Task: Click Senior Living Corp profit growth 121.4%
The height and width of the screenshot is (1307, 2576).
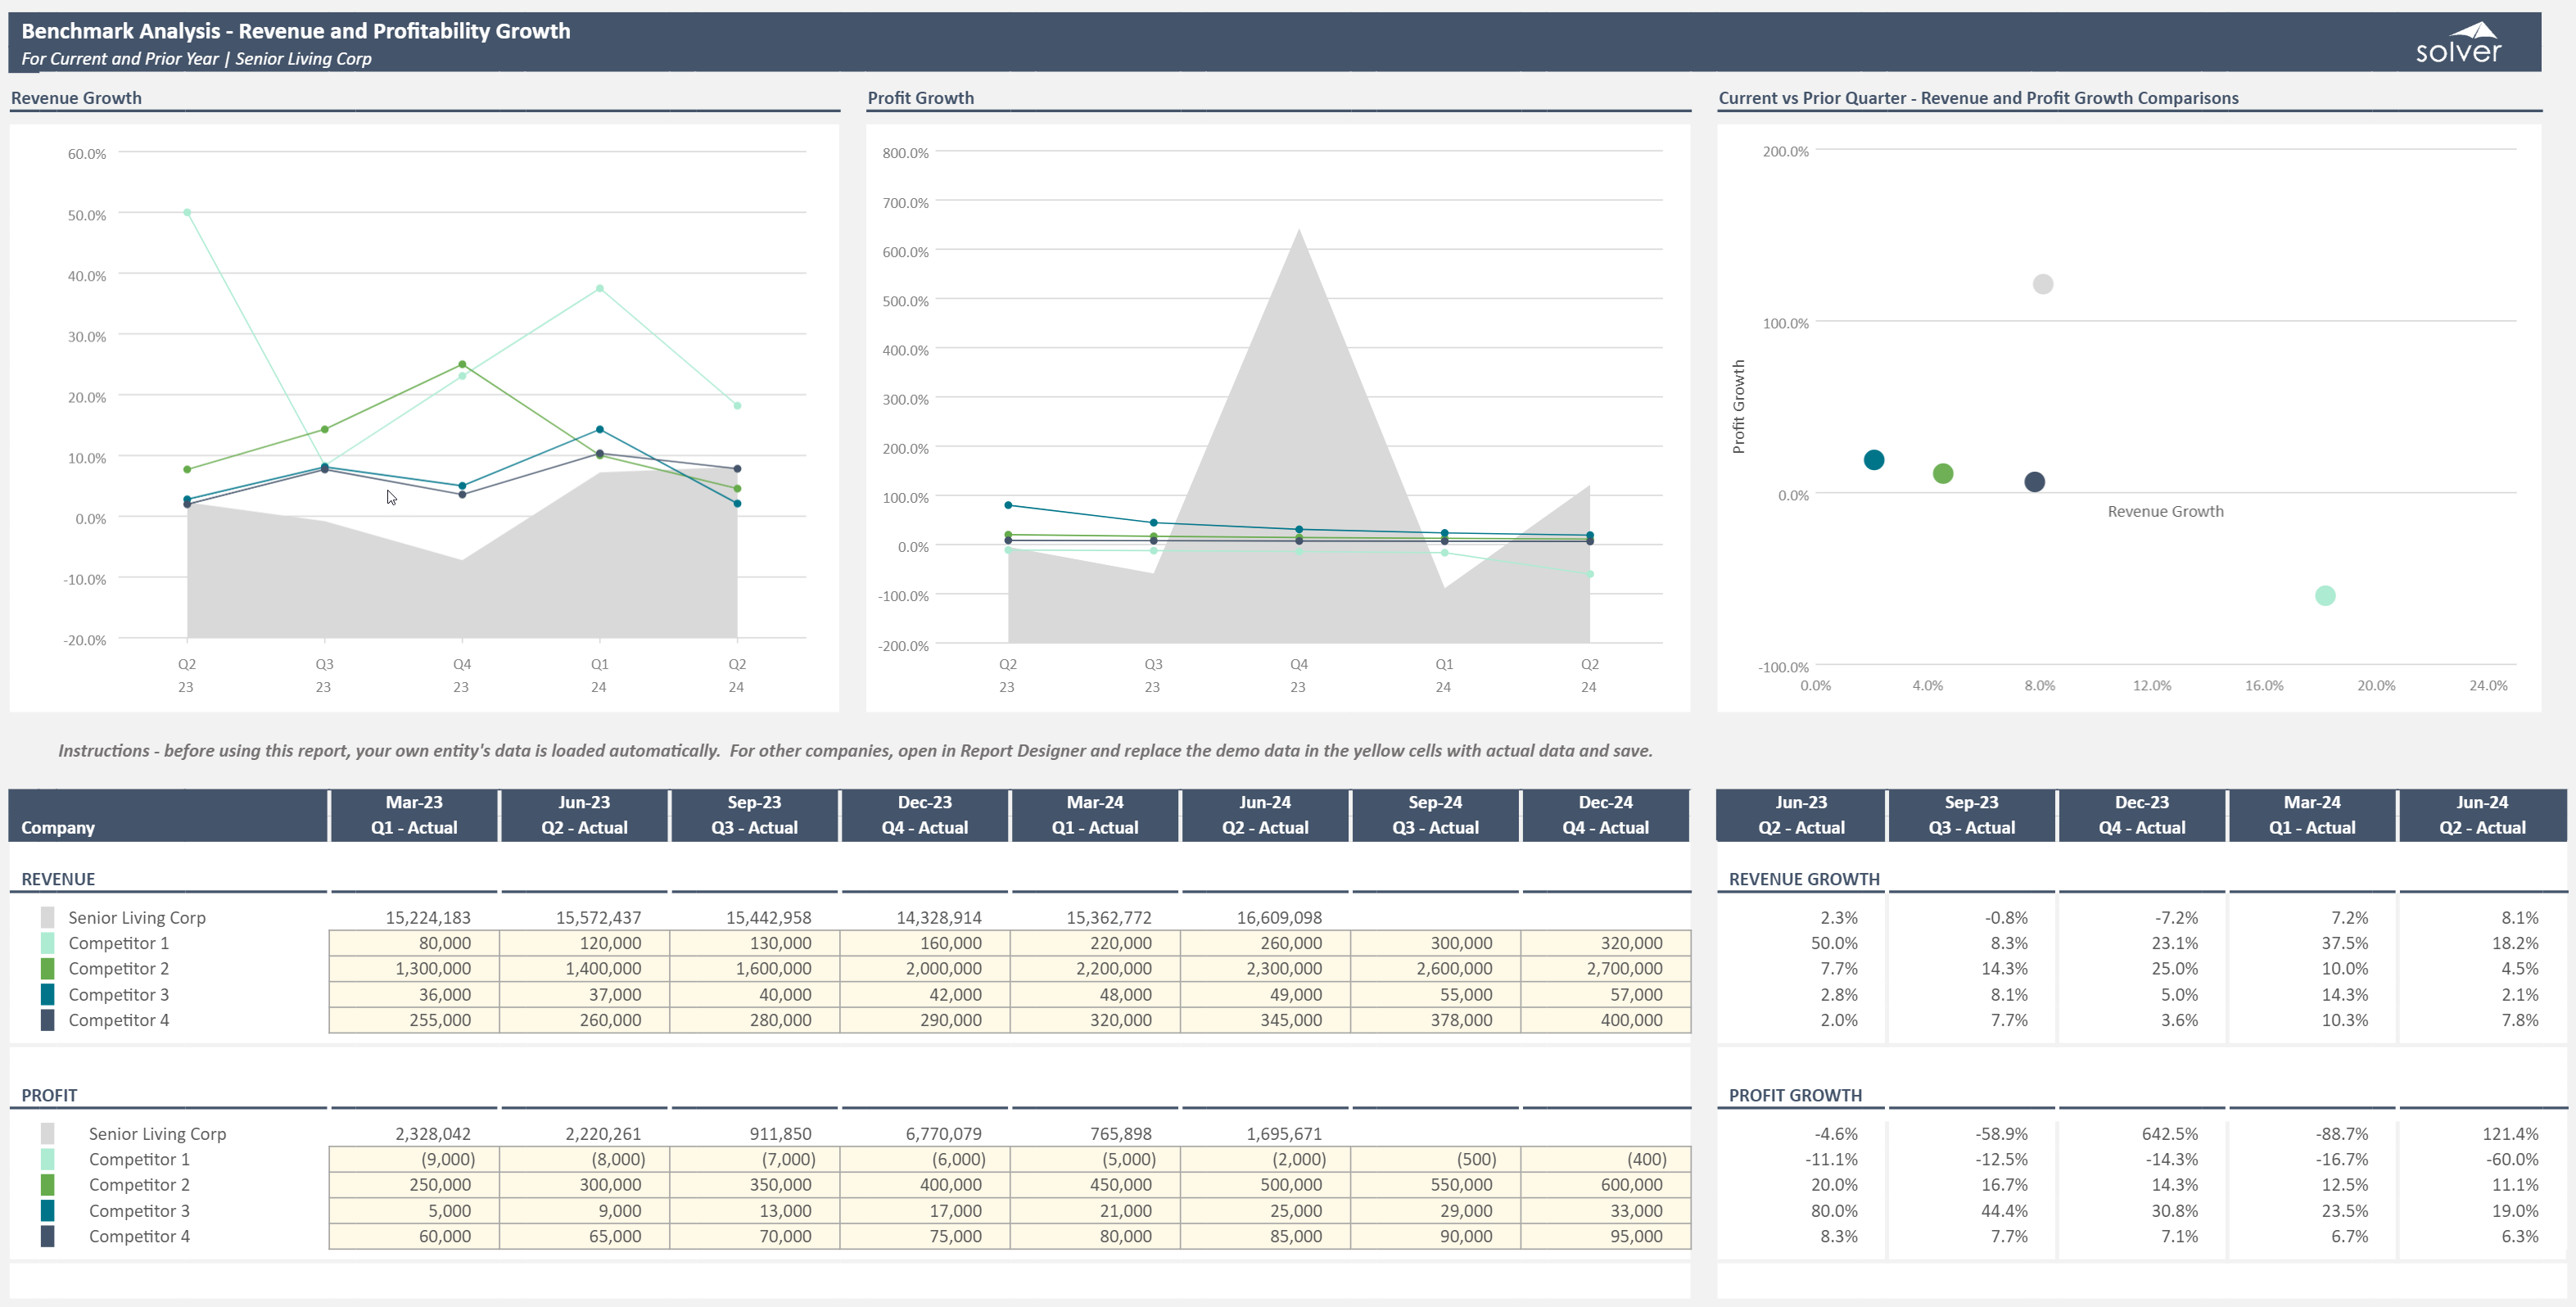Action: click(x=2510, y=1133)
